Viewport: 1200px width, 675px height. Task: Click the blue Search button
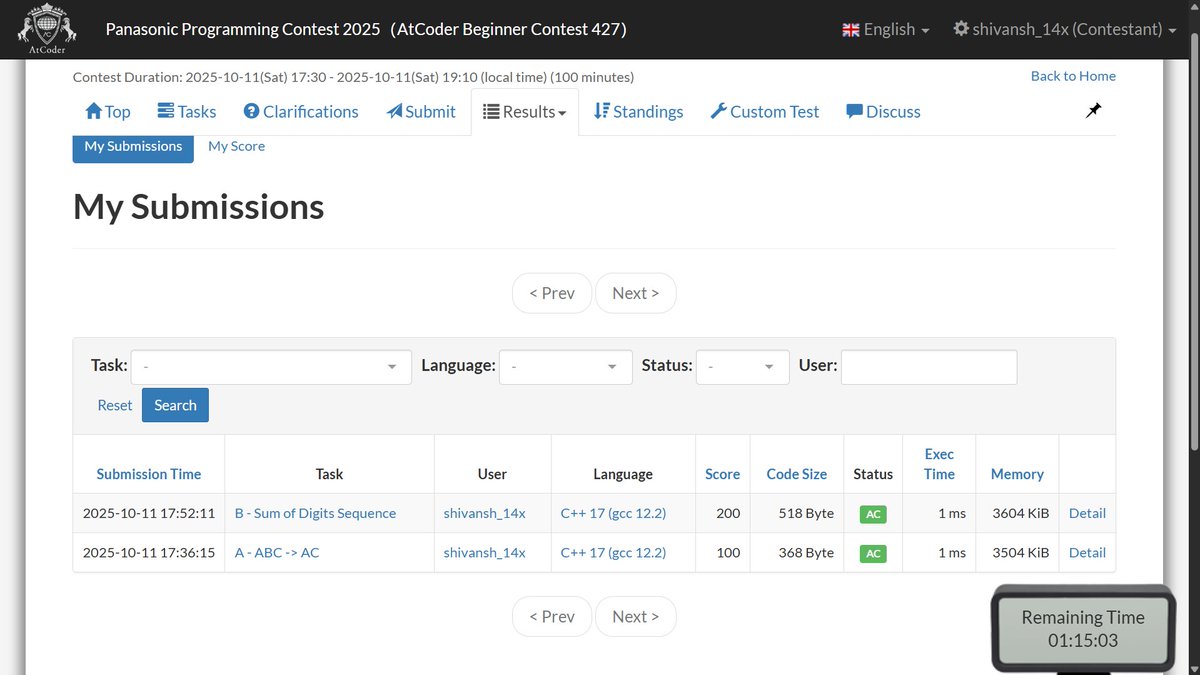175,405
